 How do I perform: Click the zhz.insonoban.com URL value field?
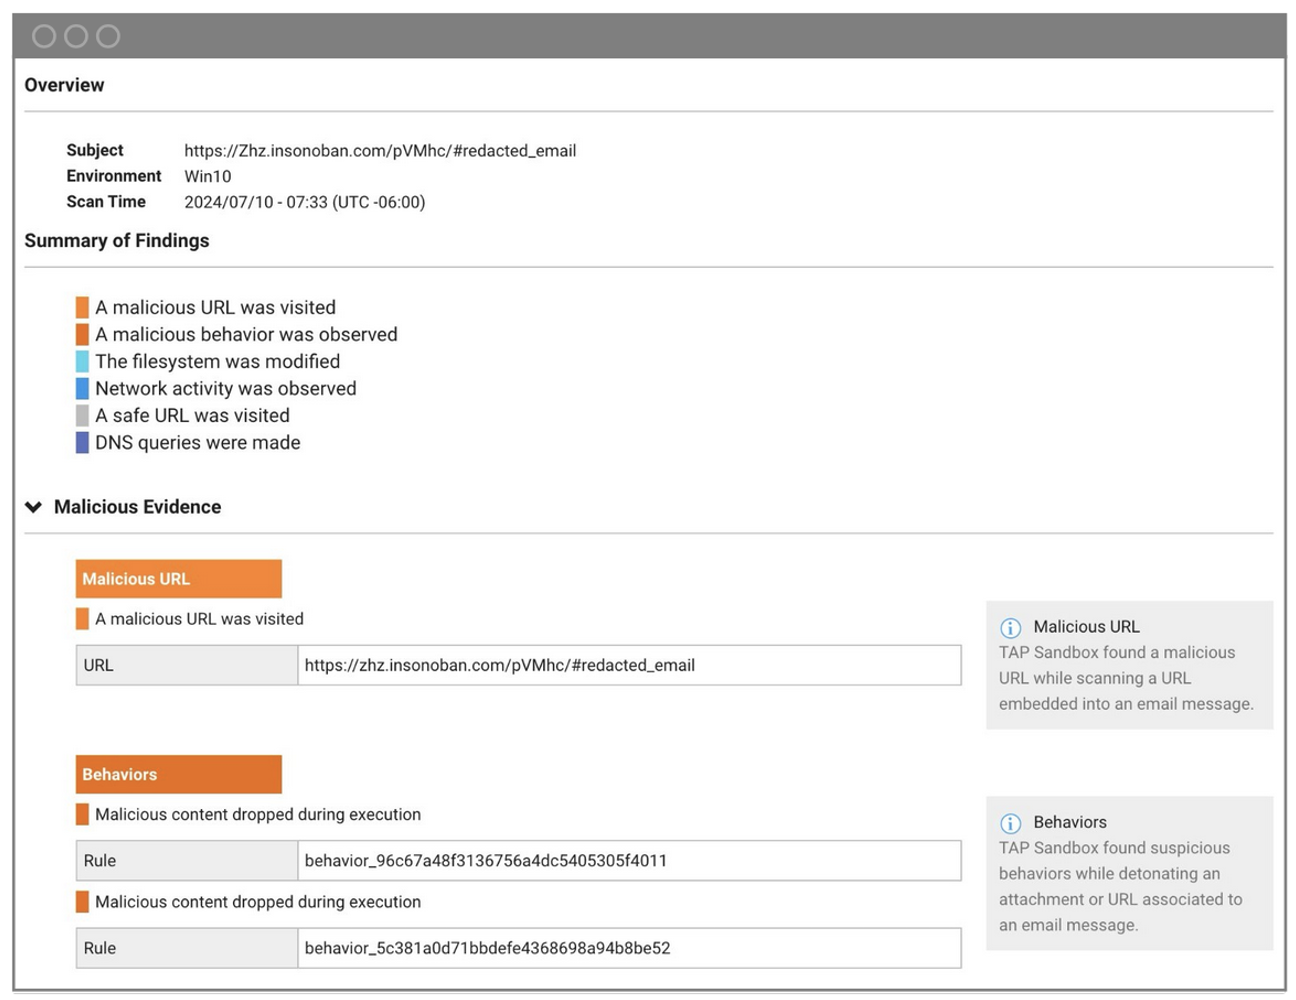tap(630, 665)
